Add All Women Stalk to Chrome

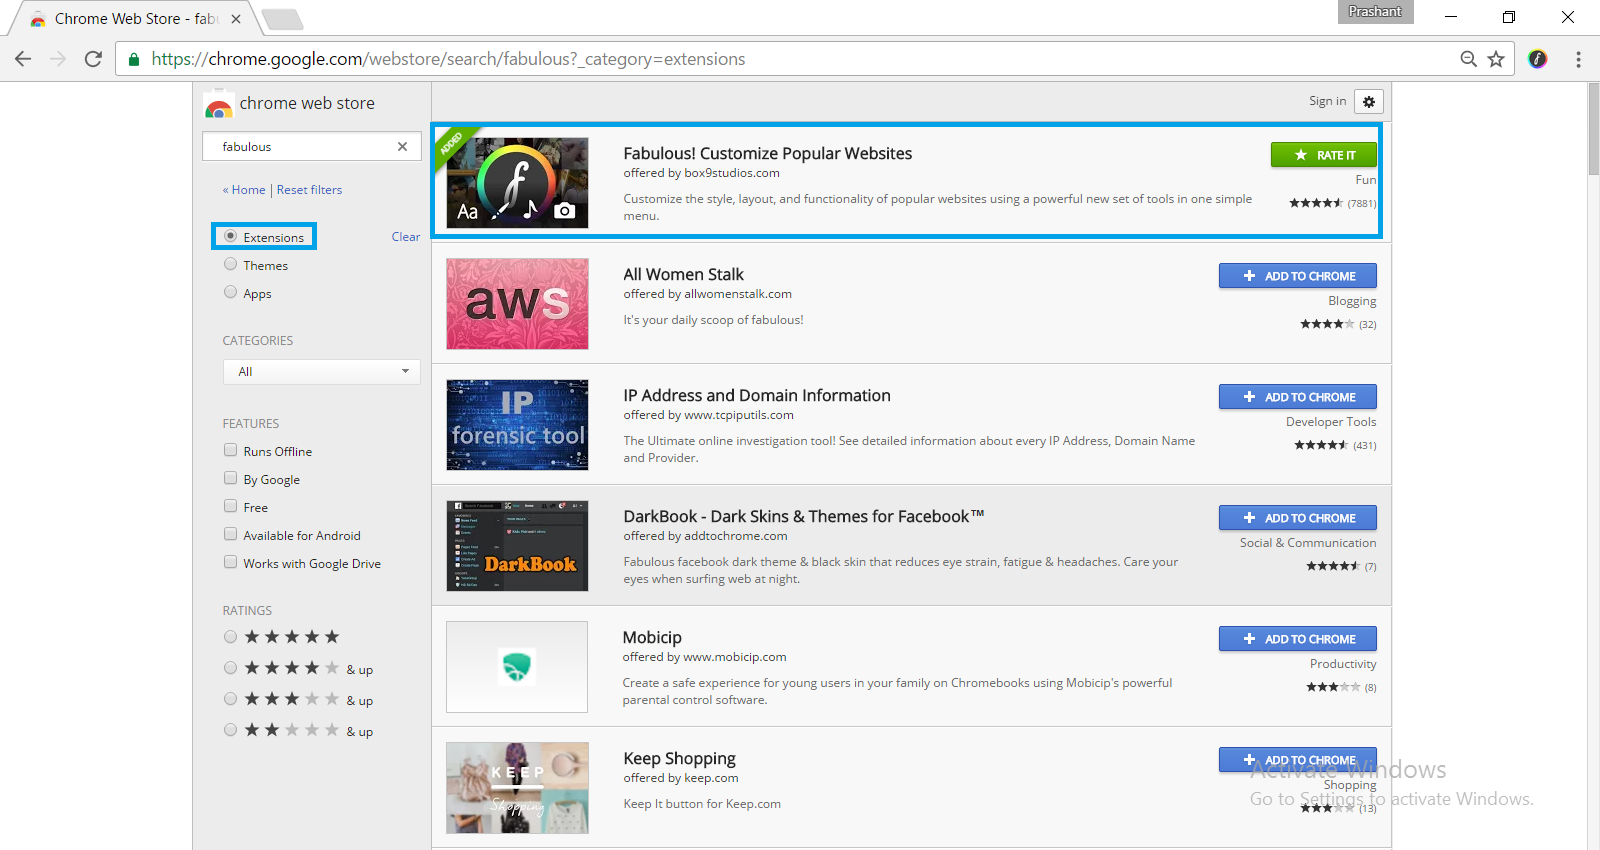1297,276
